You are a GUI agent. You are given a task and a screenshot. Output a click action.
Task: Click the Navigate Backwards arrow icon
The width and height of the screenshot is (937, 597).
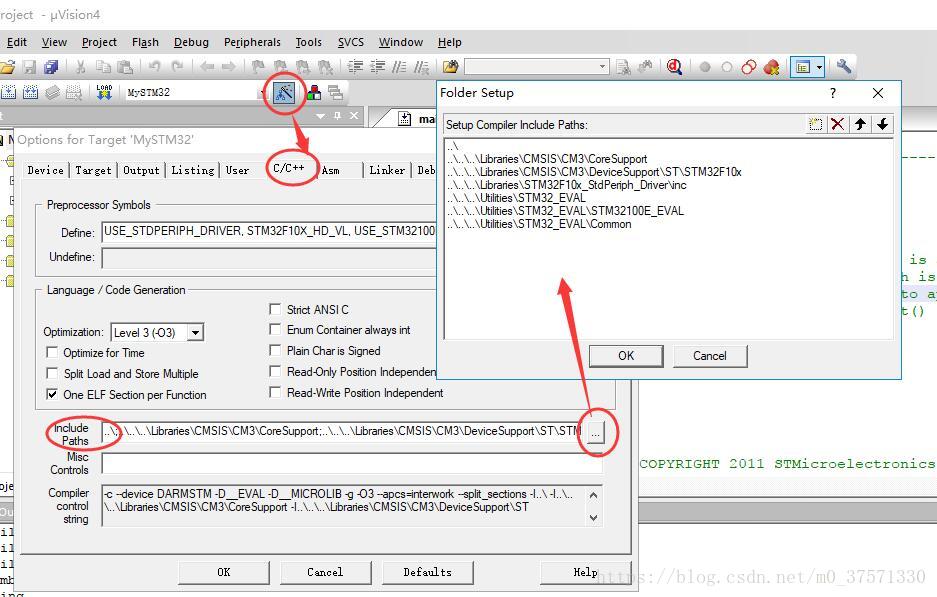(207, 67)
